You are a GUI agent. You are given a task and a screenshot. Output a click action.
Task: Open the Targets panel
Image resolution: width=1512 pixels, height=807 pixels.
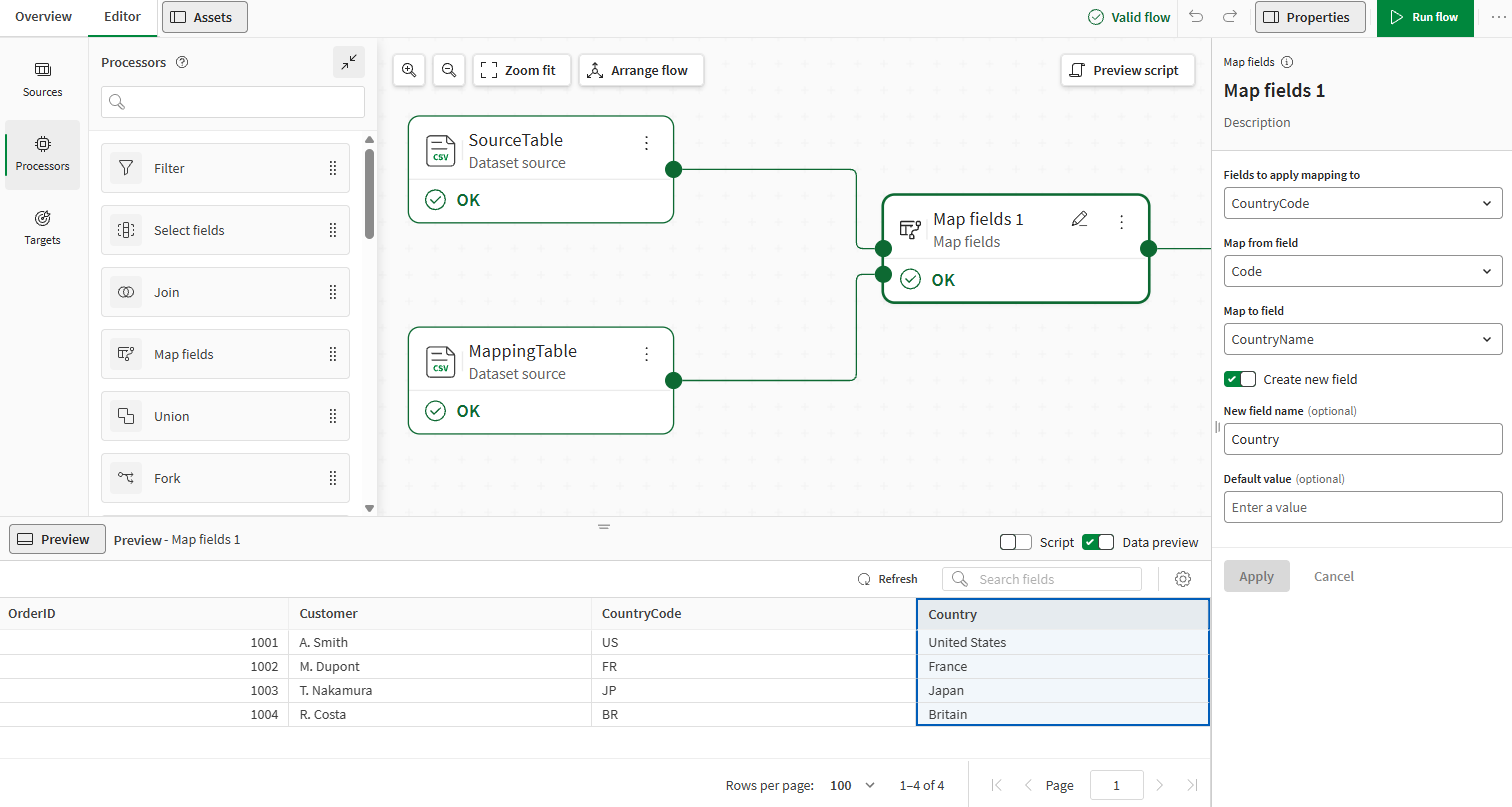click(x=42, y=228)
